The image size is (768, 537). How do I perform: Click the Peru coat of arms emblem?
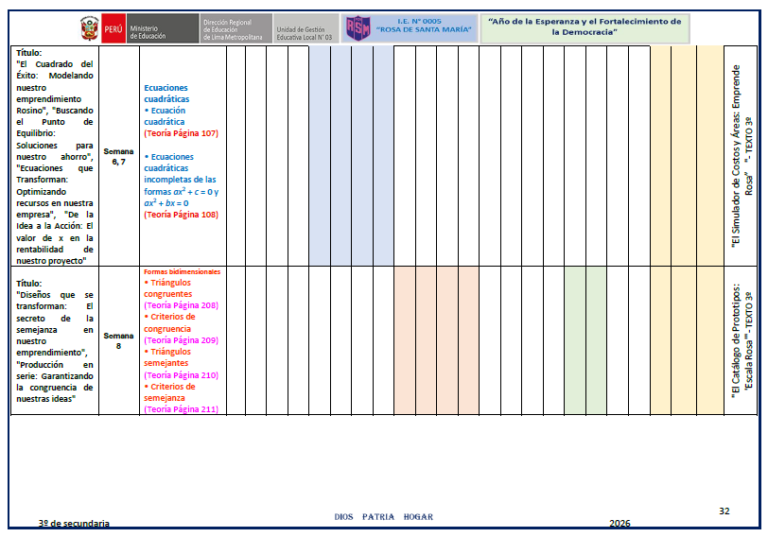click(x=90, y=28)
